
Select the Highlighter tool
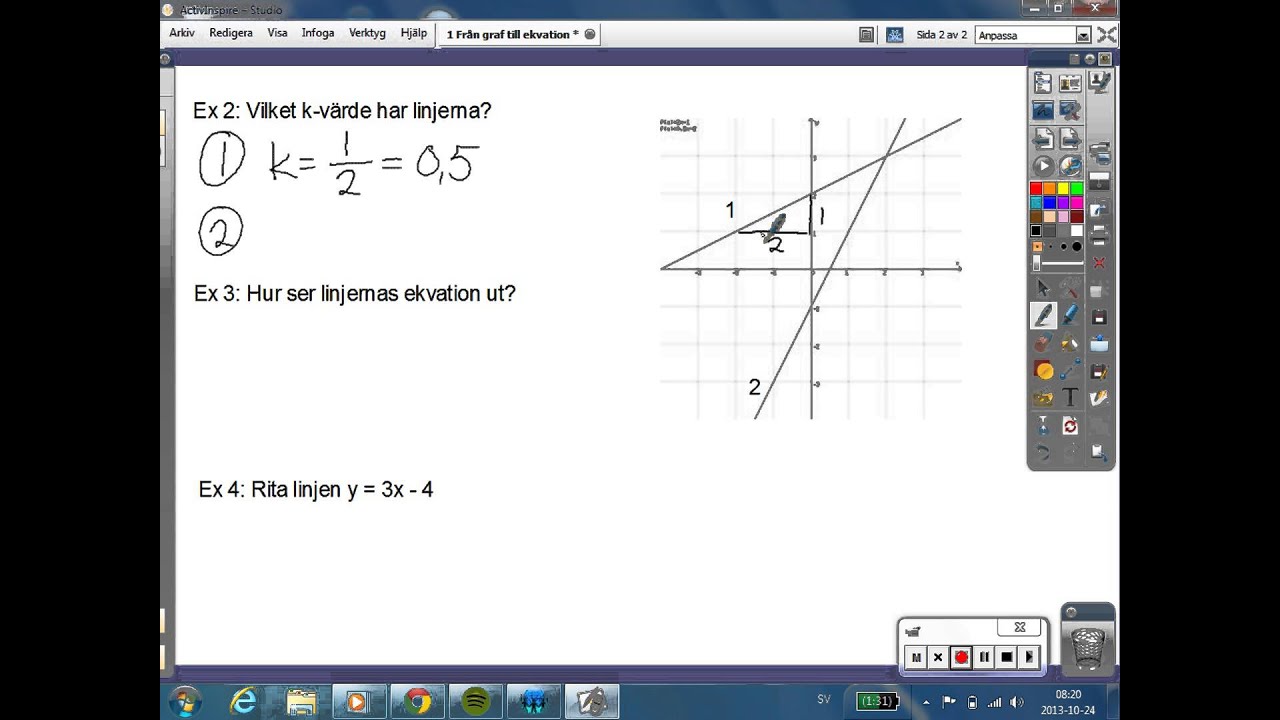click(1071, 315)
